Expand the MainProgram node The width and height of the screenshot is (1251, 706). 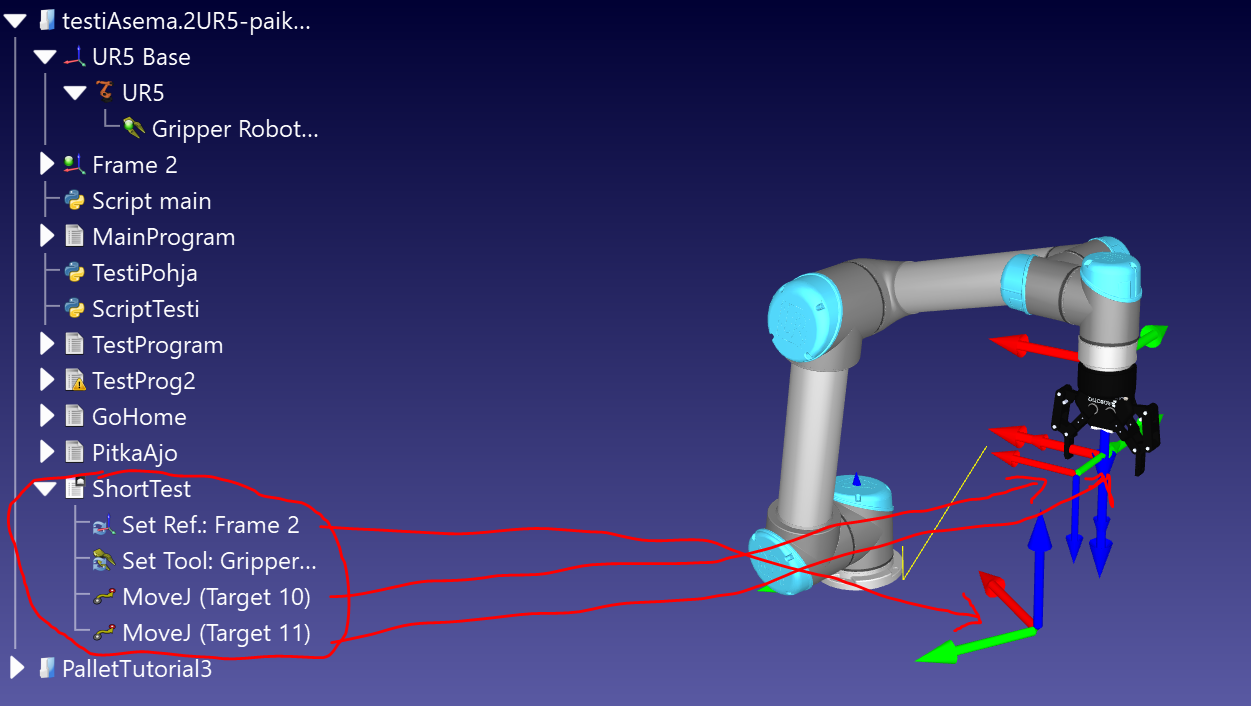point(46,237)
